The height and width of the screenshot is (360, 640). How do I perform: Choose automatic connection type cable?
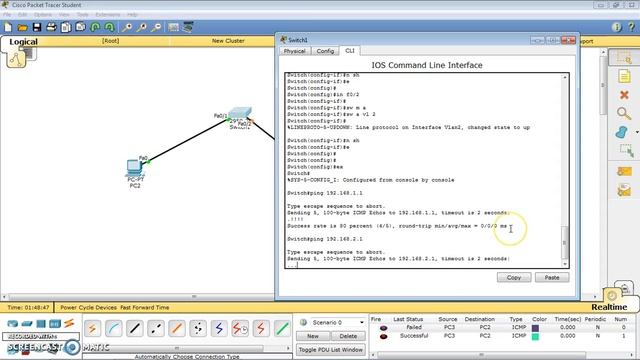(93, 328)
